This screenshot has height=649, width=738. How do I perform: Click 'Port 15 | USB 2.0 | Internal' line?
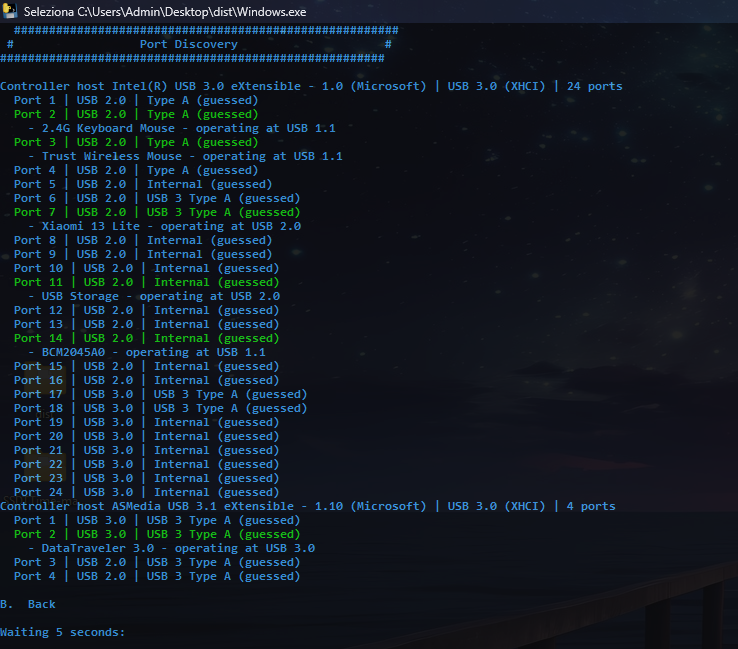(x=146, y=366)
